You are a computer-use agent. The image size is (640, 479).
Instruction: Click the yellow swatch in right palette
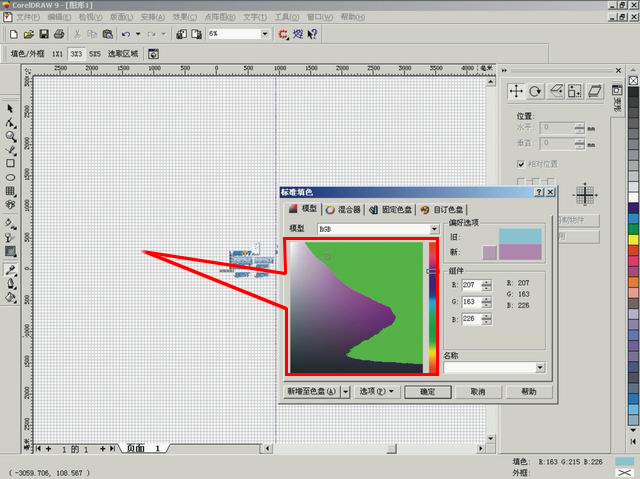633,240
